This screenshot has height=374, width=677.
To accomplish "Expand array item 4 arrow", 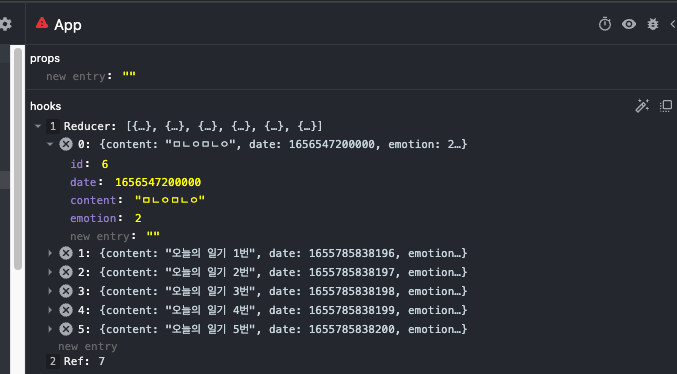I will (50, 310).
